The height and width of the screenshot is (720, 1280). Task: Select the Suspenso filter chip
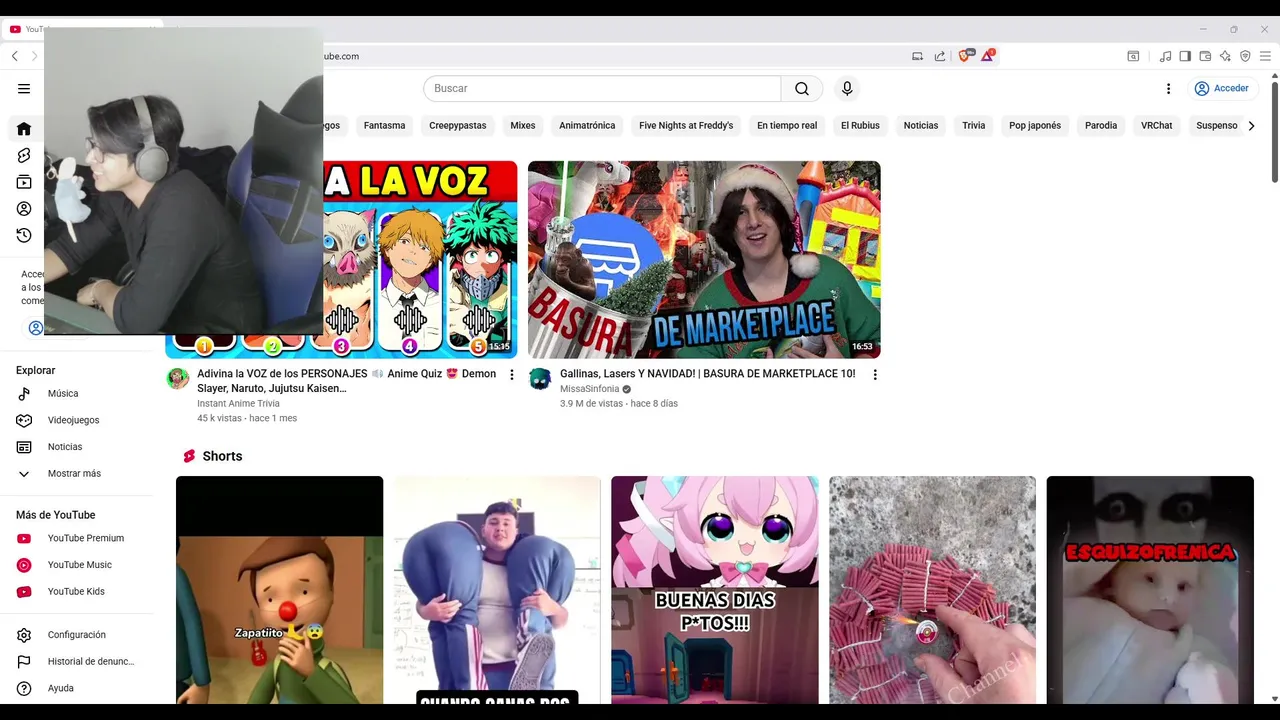click(x=1217, y=126)
